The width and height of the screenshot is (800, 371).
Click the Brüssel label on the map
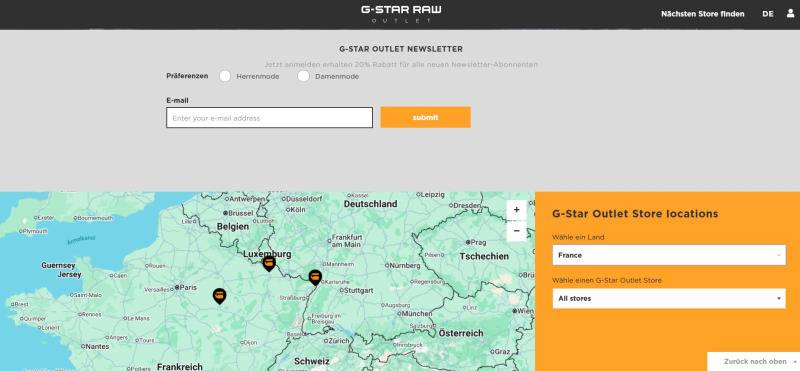(241, 213)
